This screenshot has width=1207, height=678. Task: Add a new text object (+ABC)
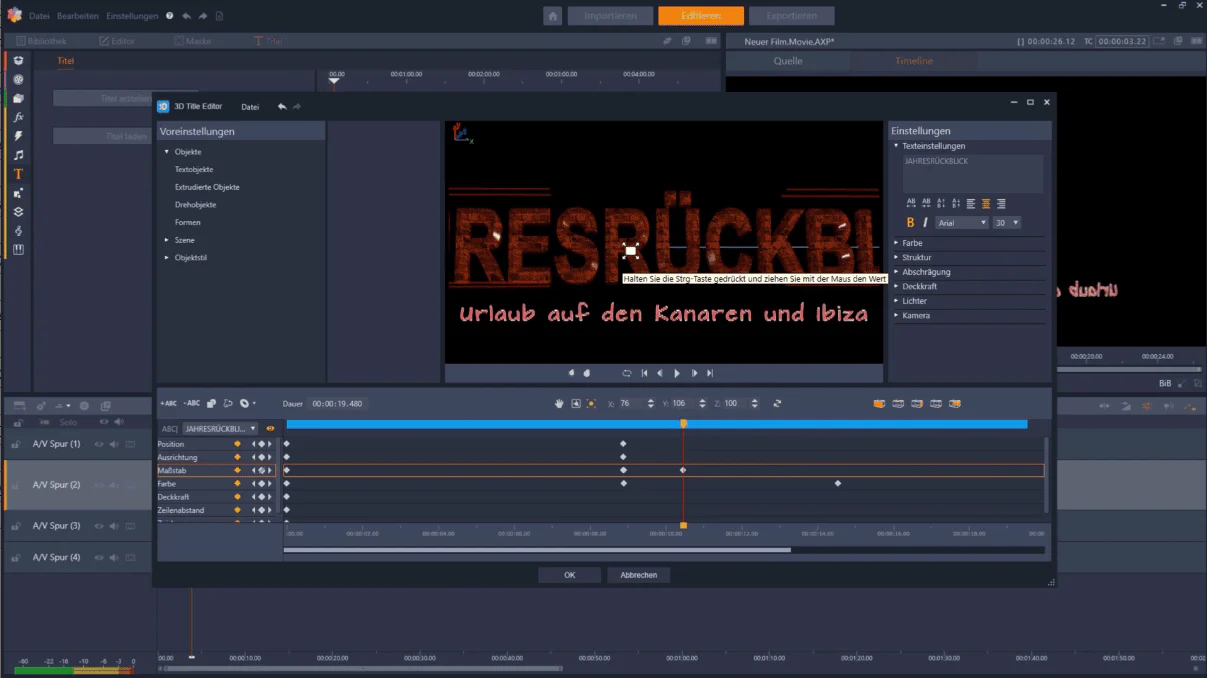pyautogui.click(x=168, y=403)
